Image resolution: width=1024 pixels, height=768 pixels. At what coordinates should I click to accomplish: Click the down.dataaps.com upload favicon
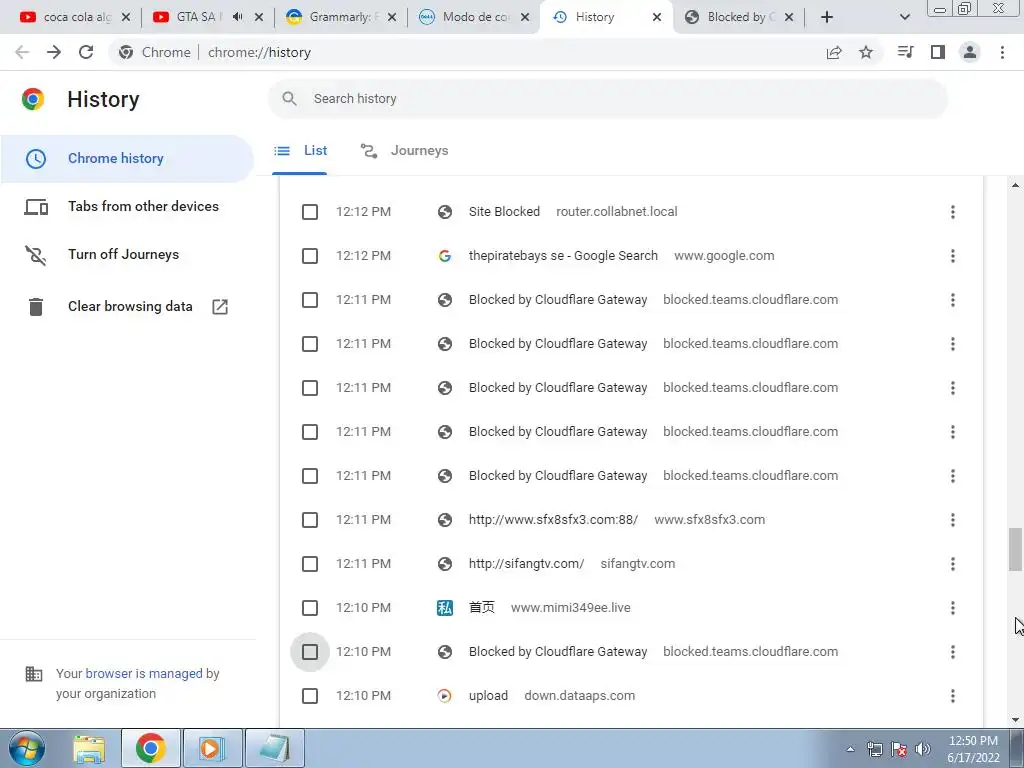445,696
